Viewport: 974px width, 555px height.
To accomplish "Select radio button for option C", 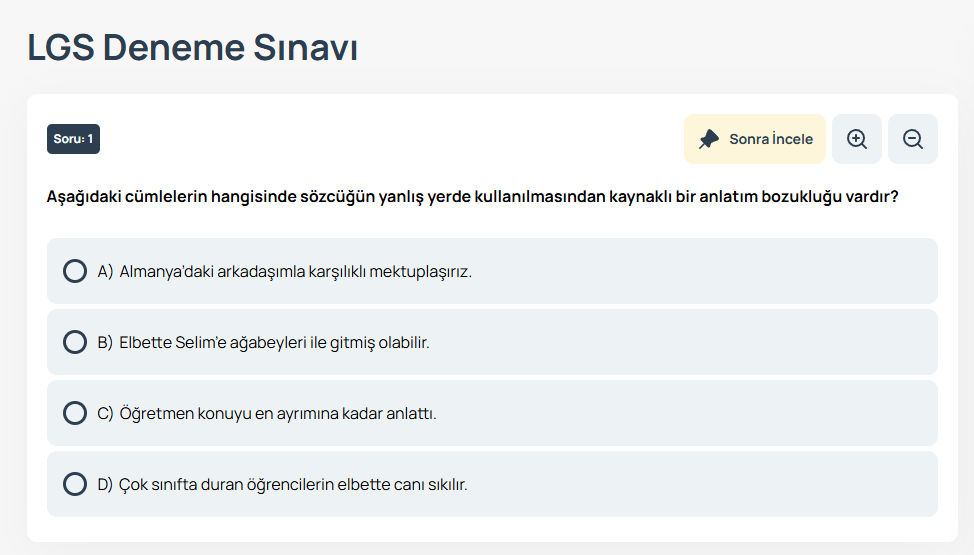I will [x=75, y=413].
